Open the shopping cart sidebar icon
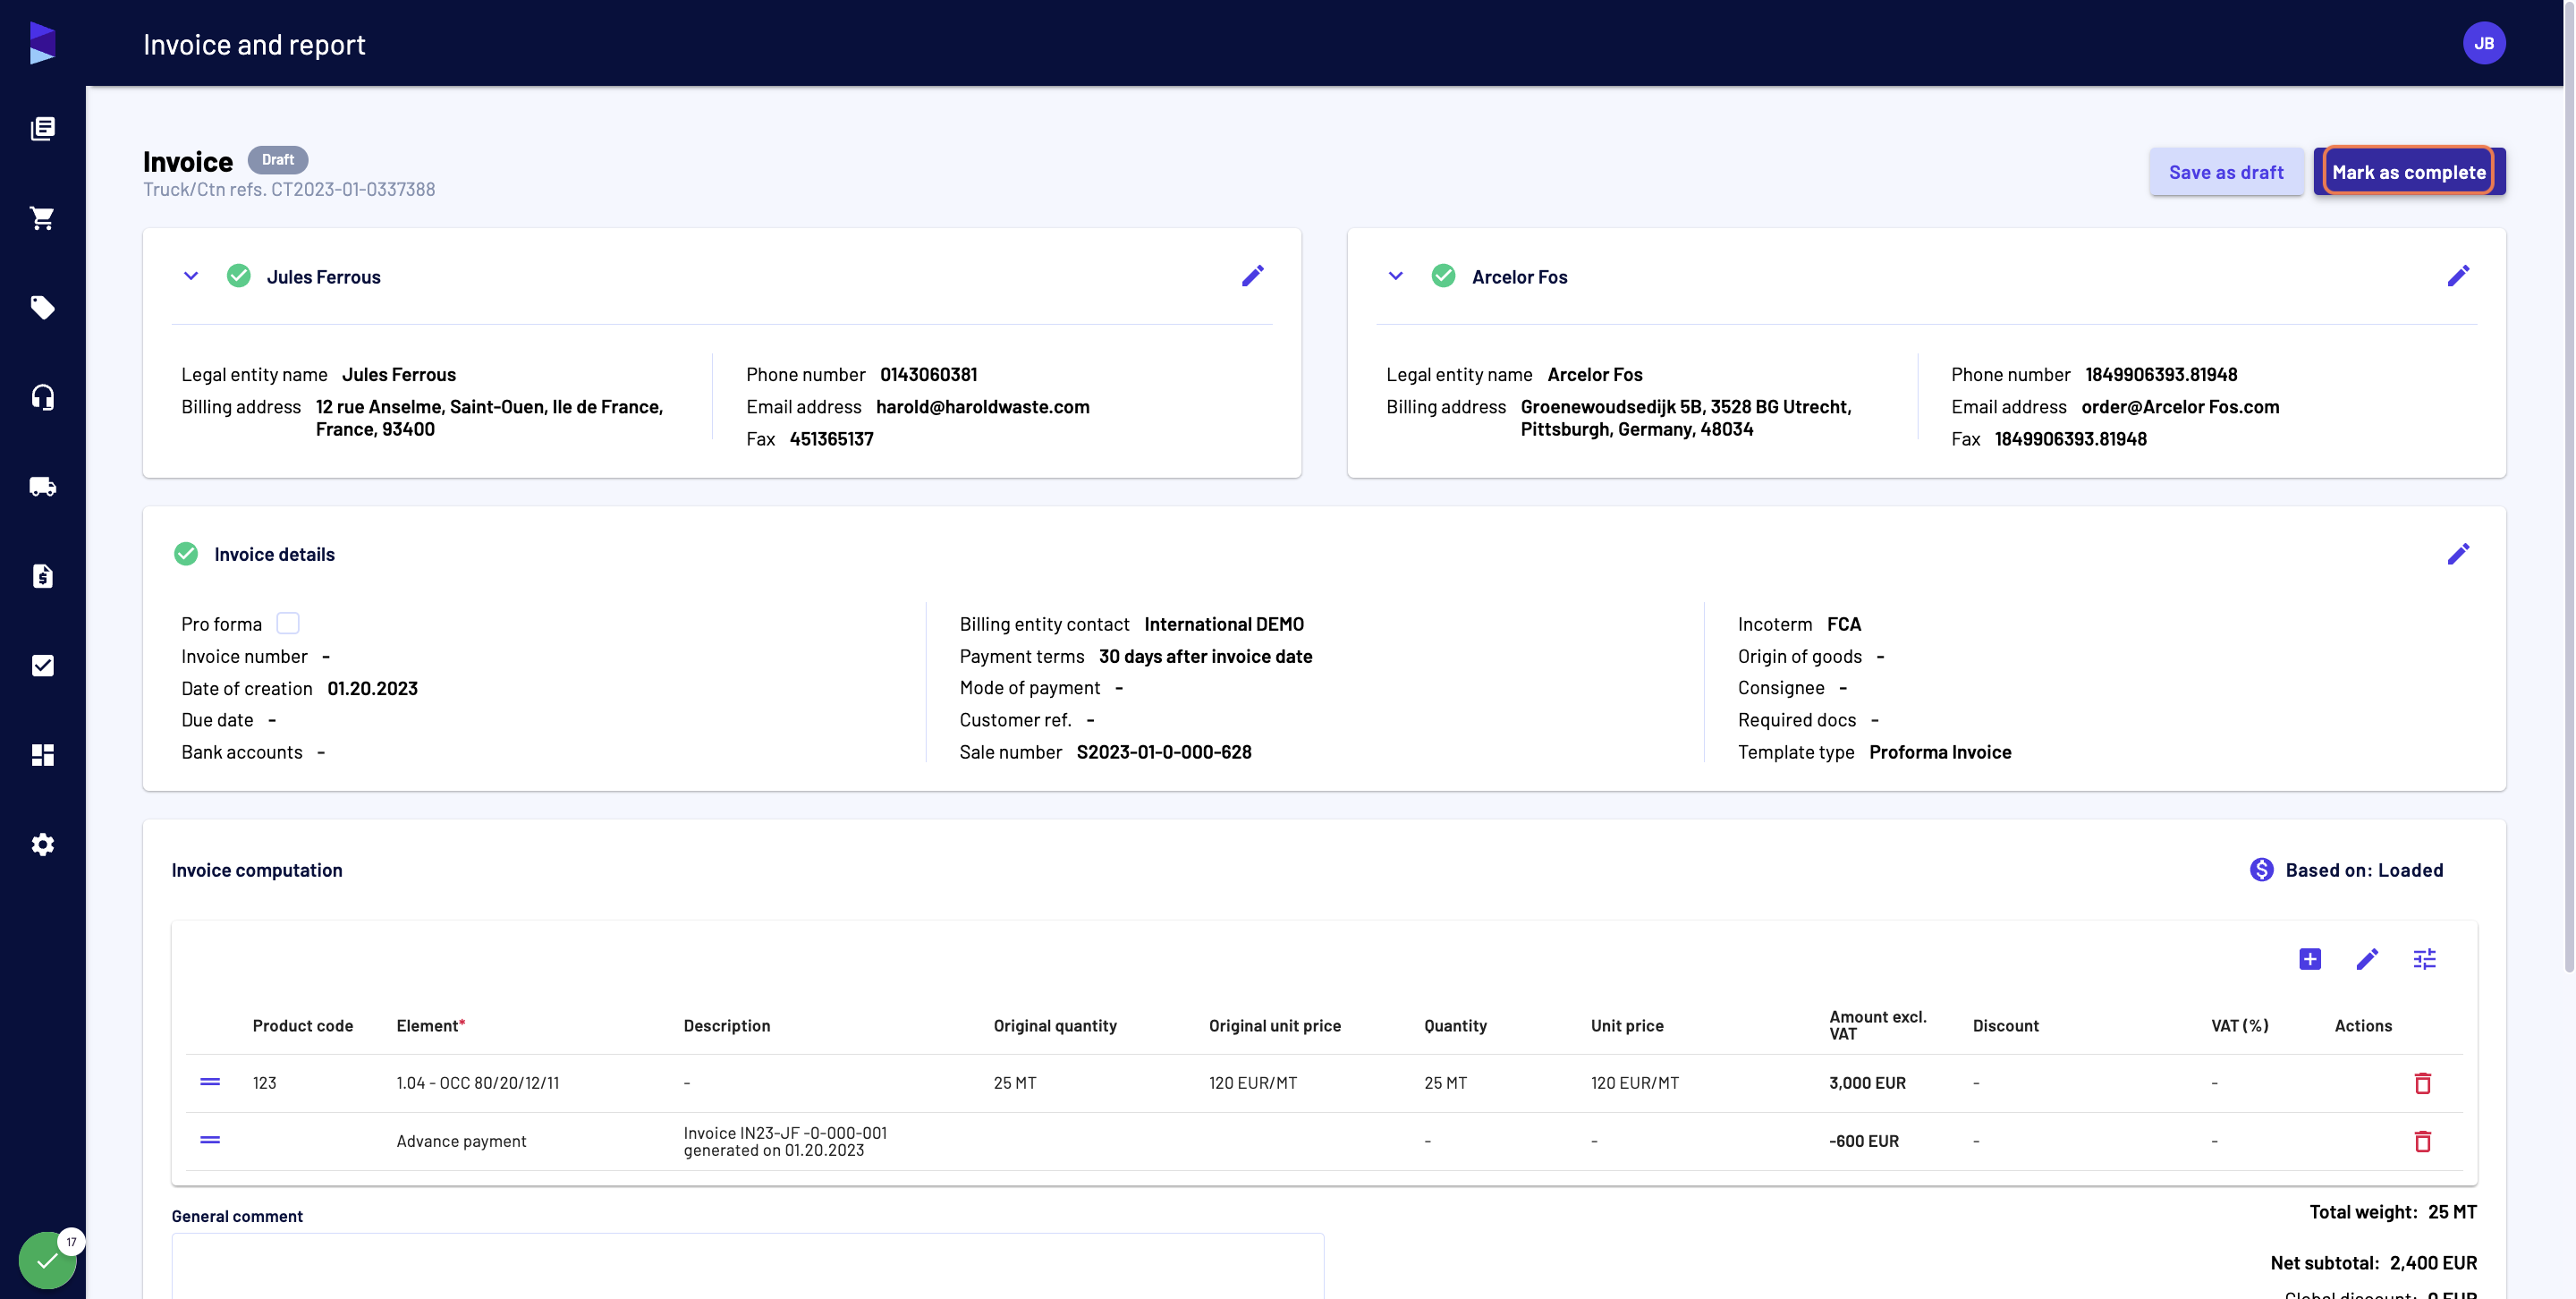The width and height of the screenshot is (2576, 1299). 42,218
